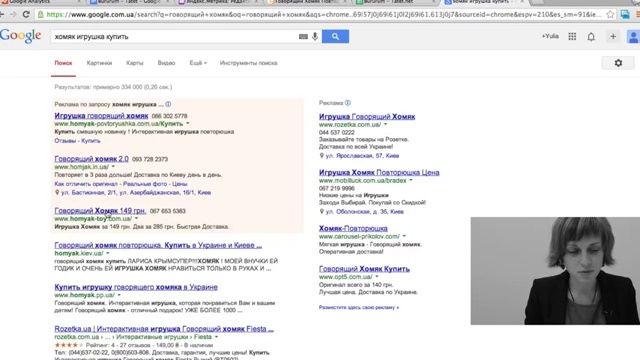
Task: Open the on-screen keyboard icon in search box
Action: click(303, 36)
